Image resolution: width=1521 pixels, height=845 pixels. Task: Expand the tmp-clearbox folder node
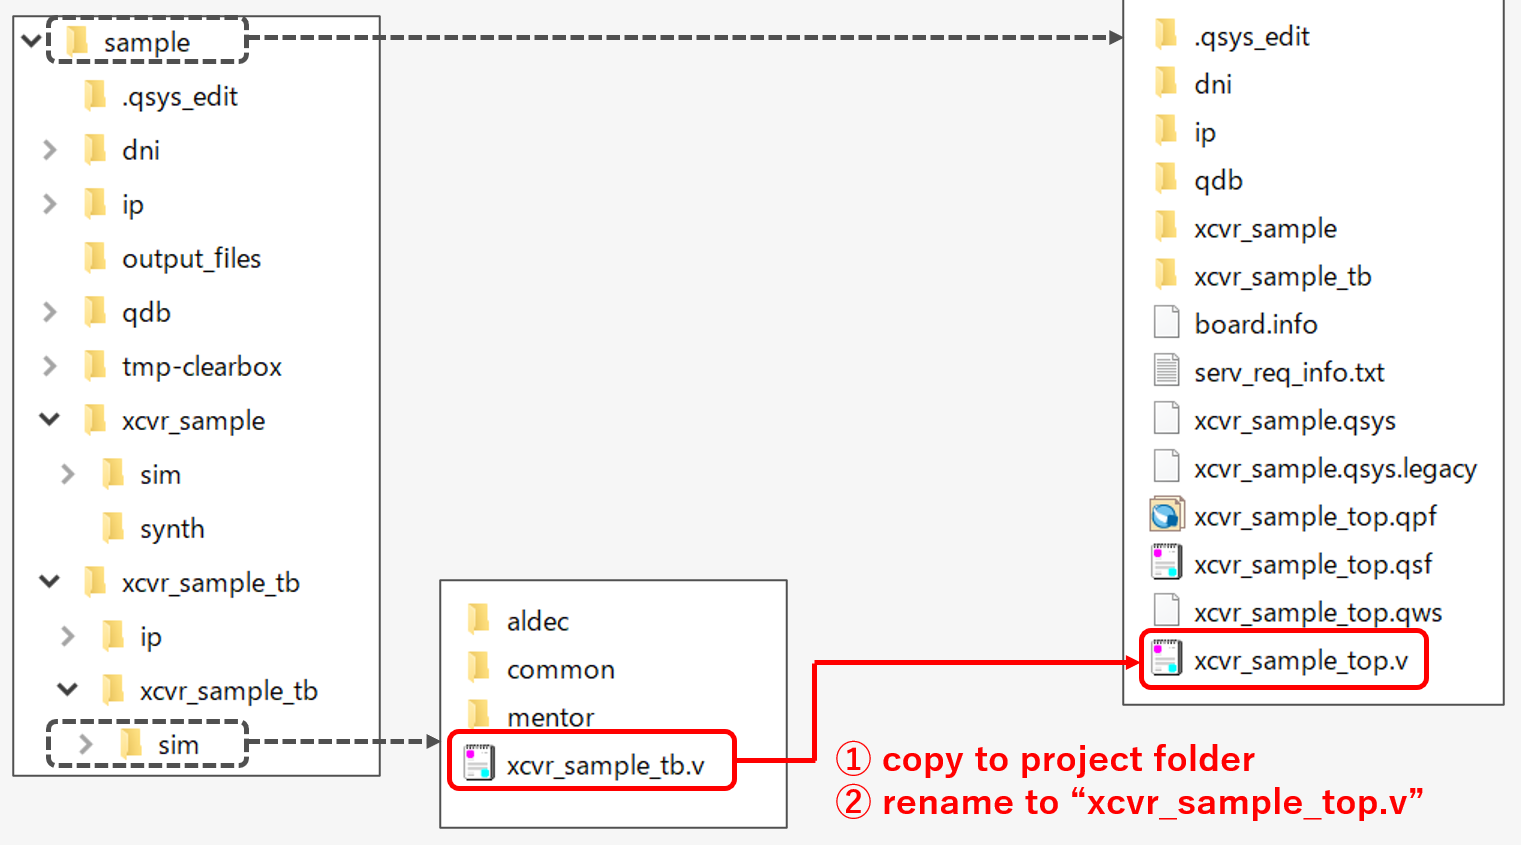[x=50, y=366]
